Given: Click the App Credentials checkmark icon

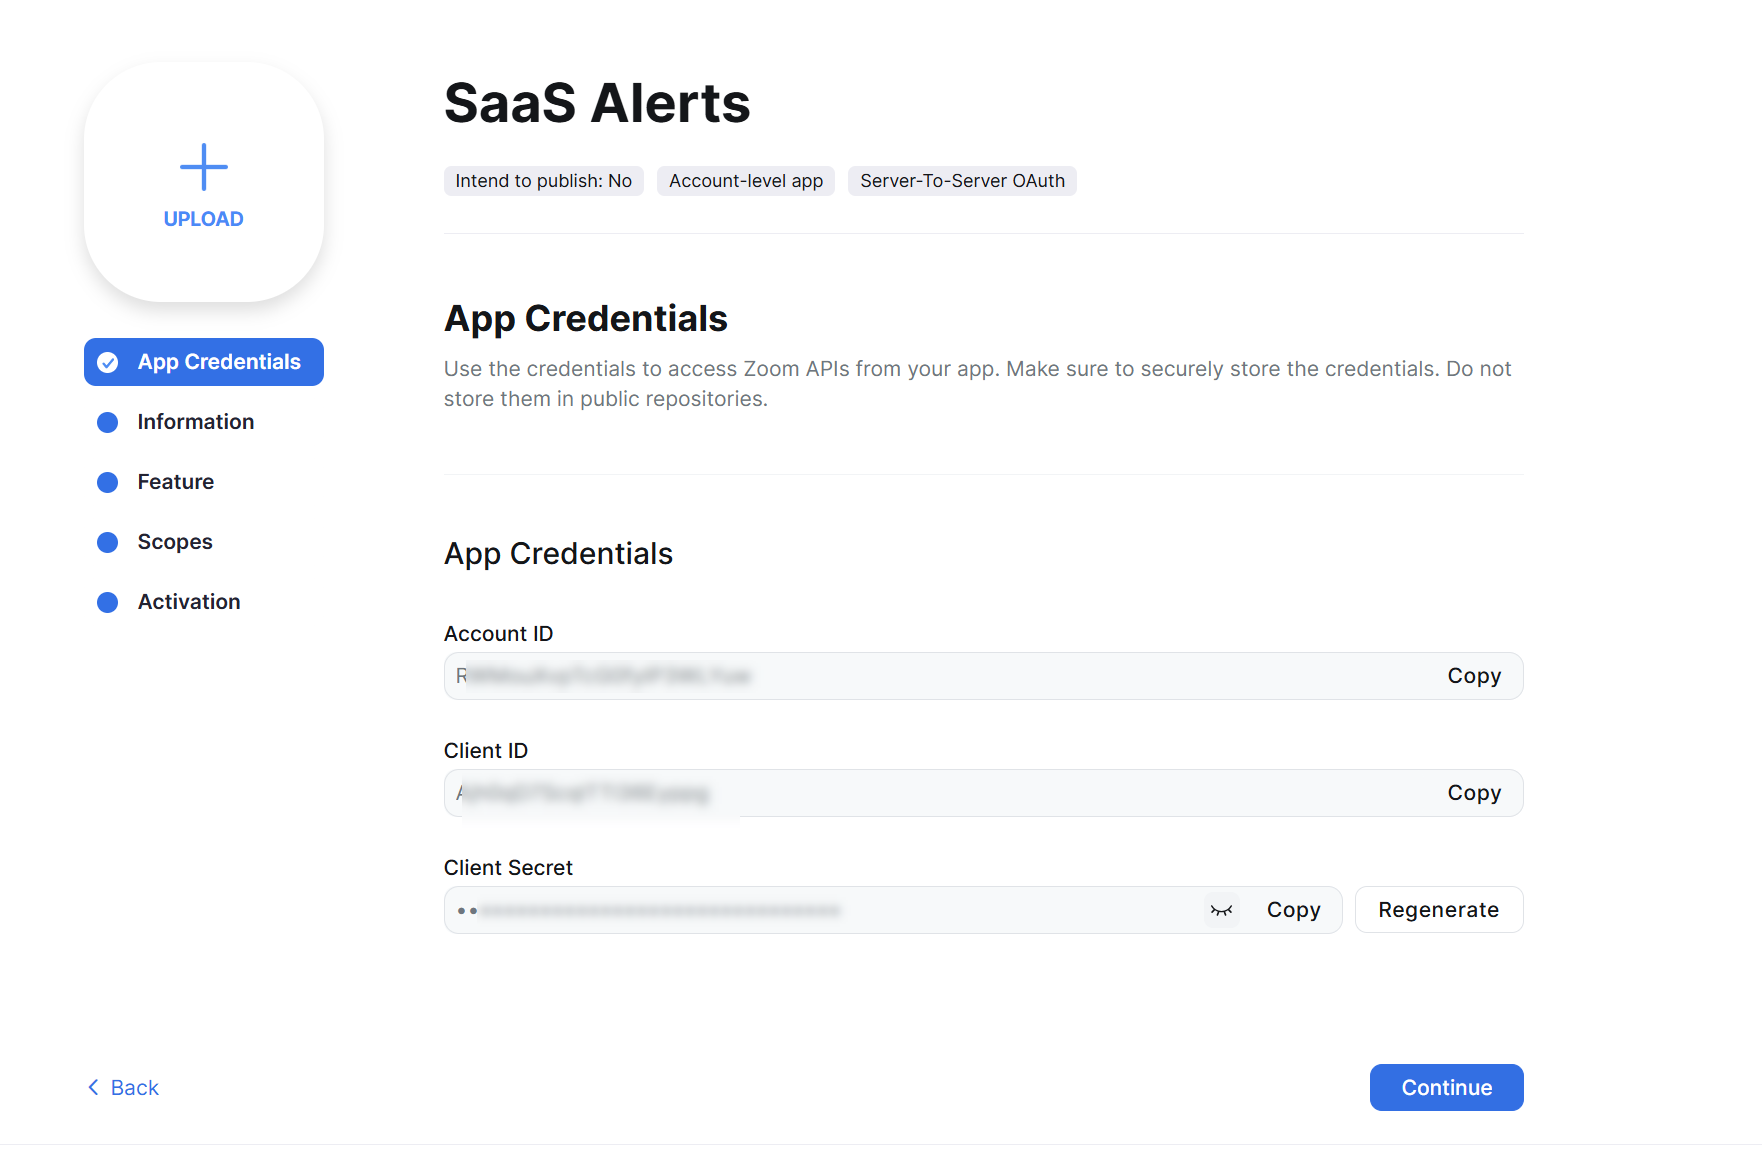Looking at the screenshot, I should coord(108,363).
